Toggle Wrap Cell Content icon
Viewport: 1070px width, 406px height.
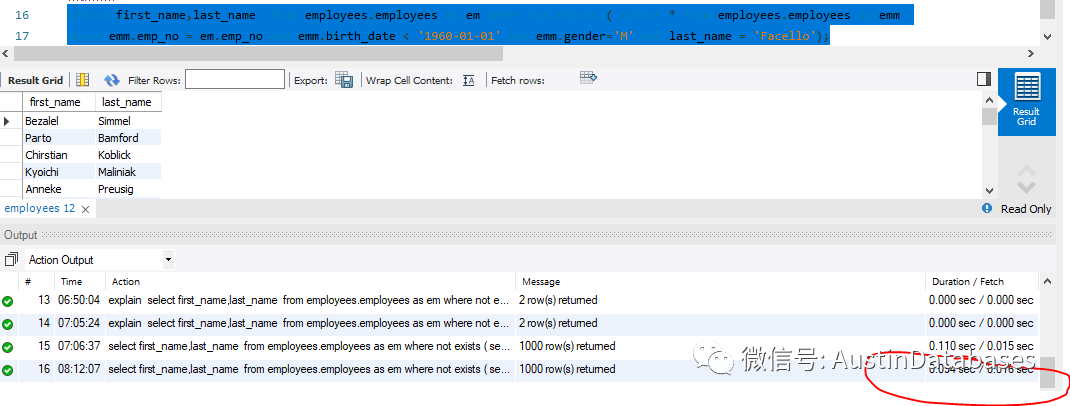point(468,80)
